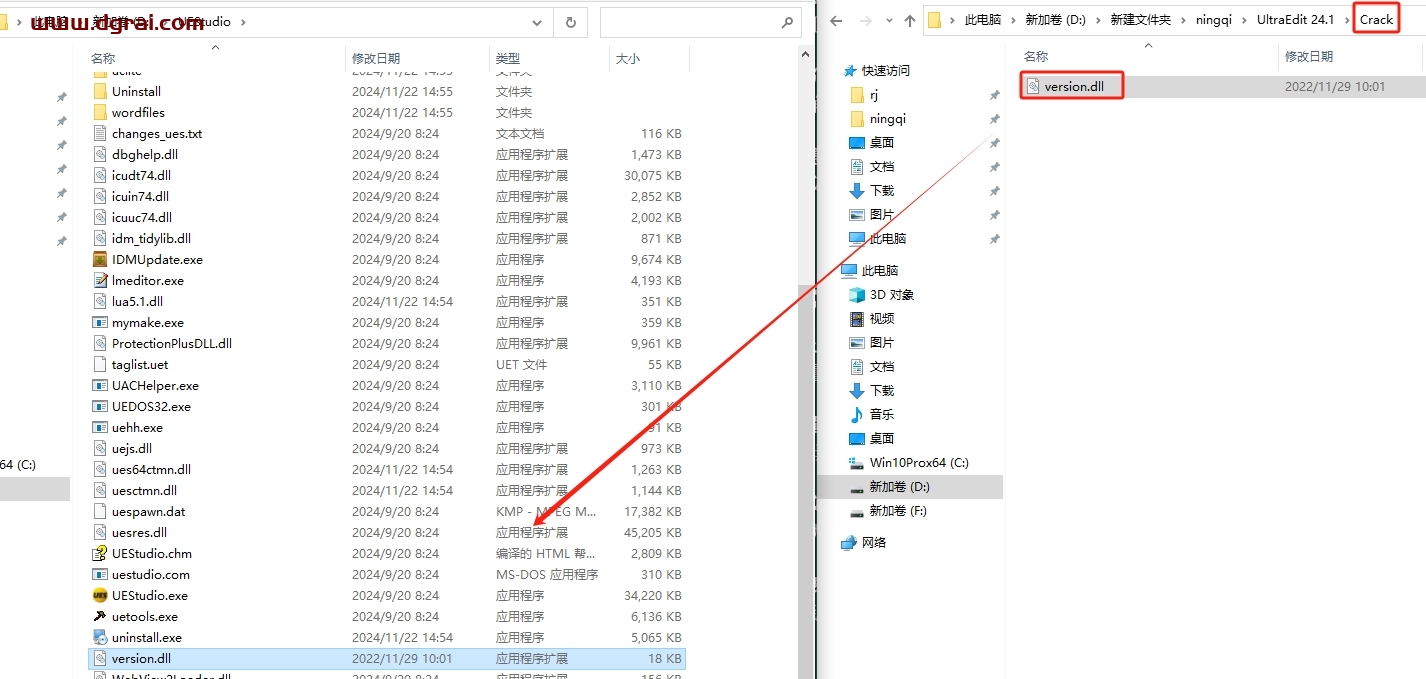Select 新加卷 (D:) drive in navigation pane
Viewport: 1426px width, 679px height.
[x=889, y=486]
